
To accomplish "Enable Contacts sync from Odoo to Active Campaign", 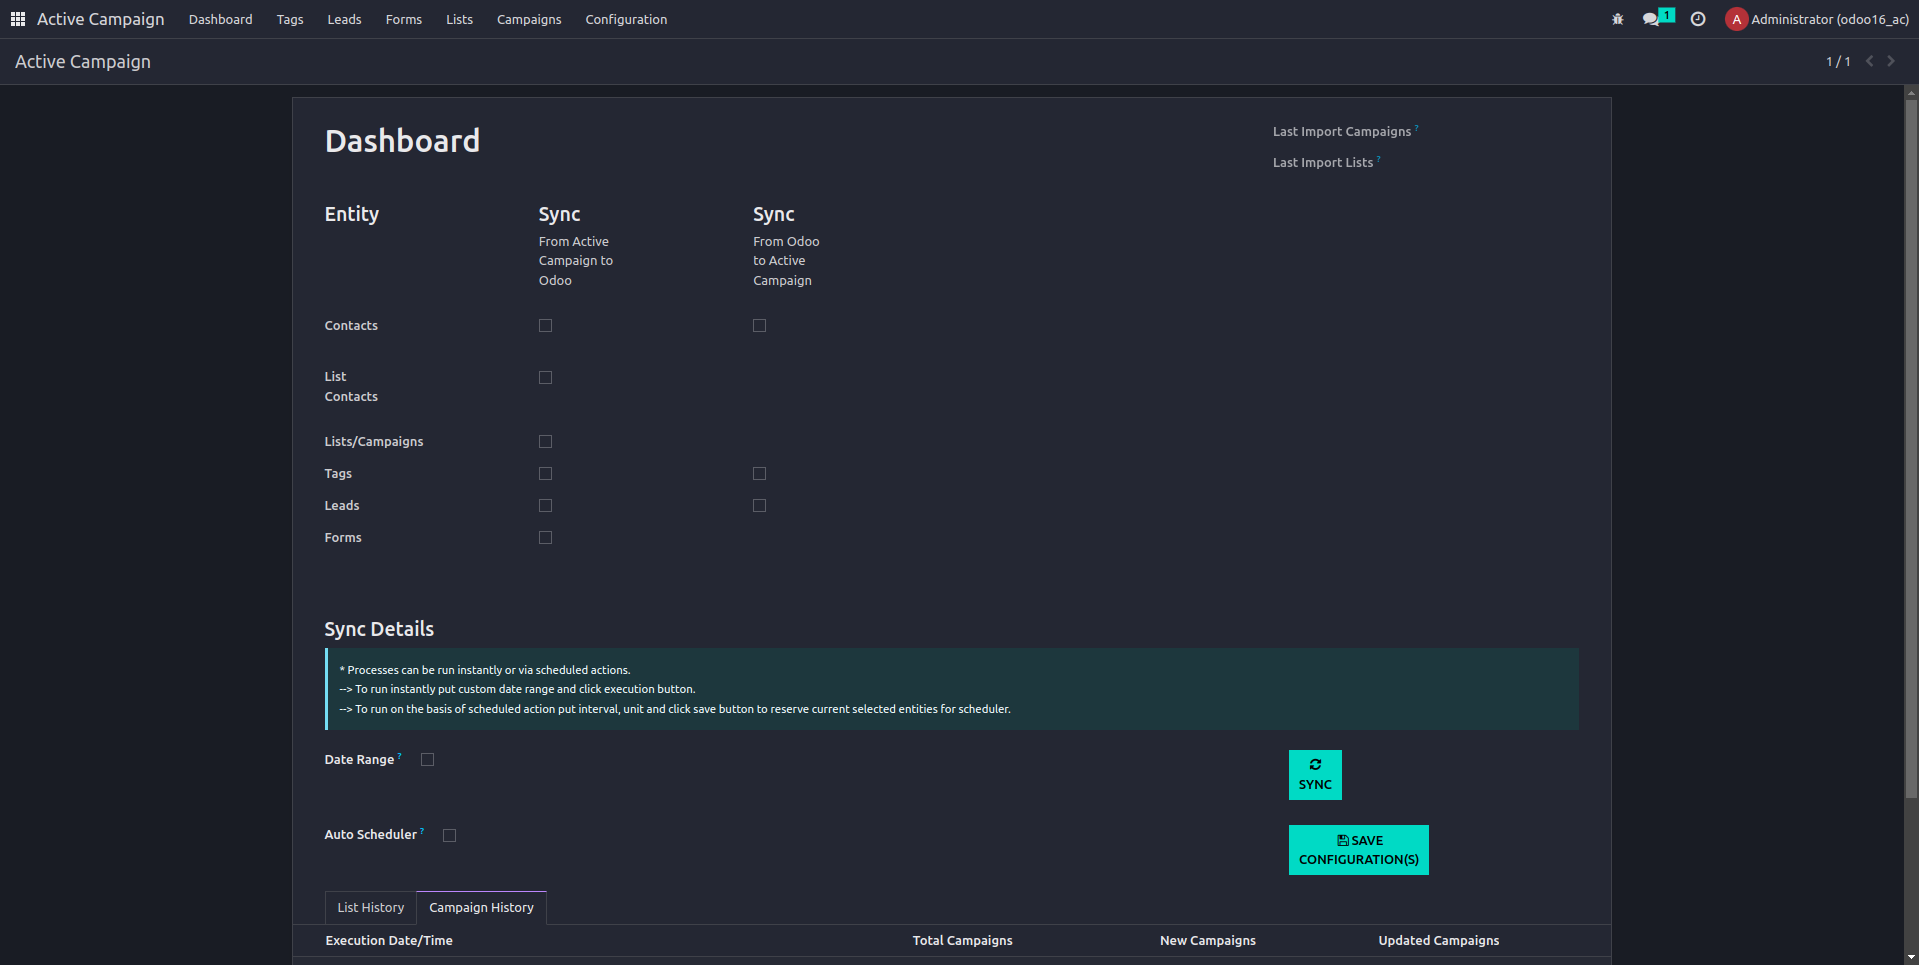I will click(759, 325).
